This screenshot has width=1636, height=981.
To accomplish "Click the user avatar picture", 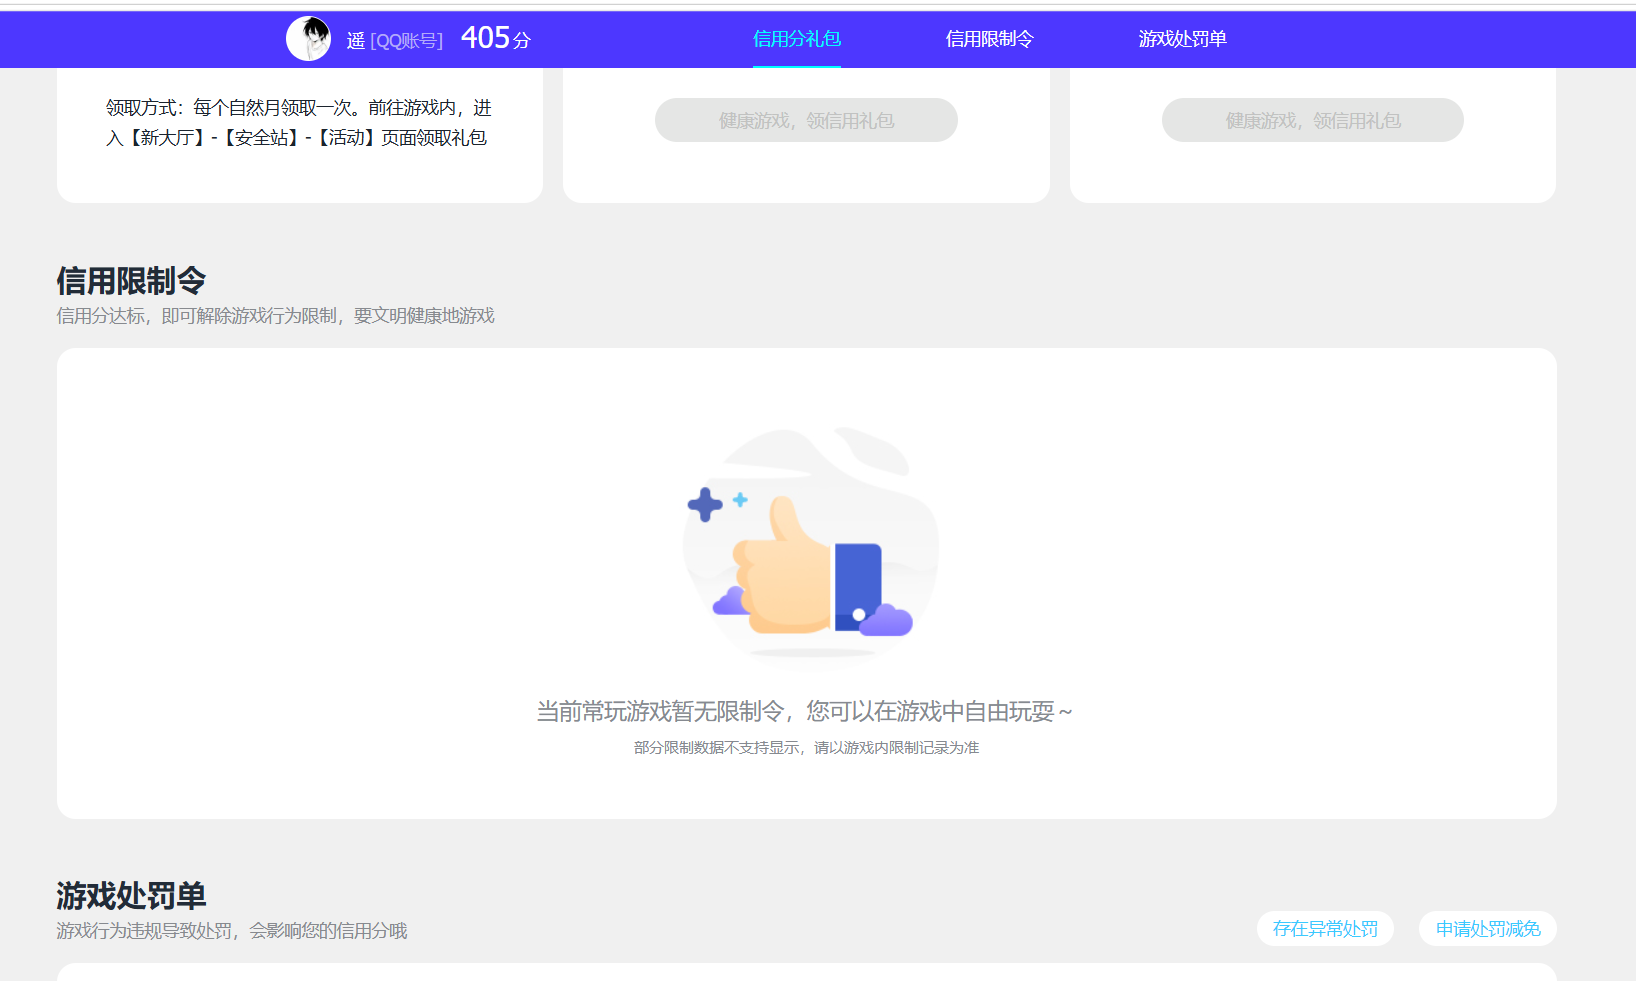I will click(x=308, y=39).
